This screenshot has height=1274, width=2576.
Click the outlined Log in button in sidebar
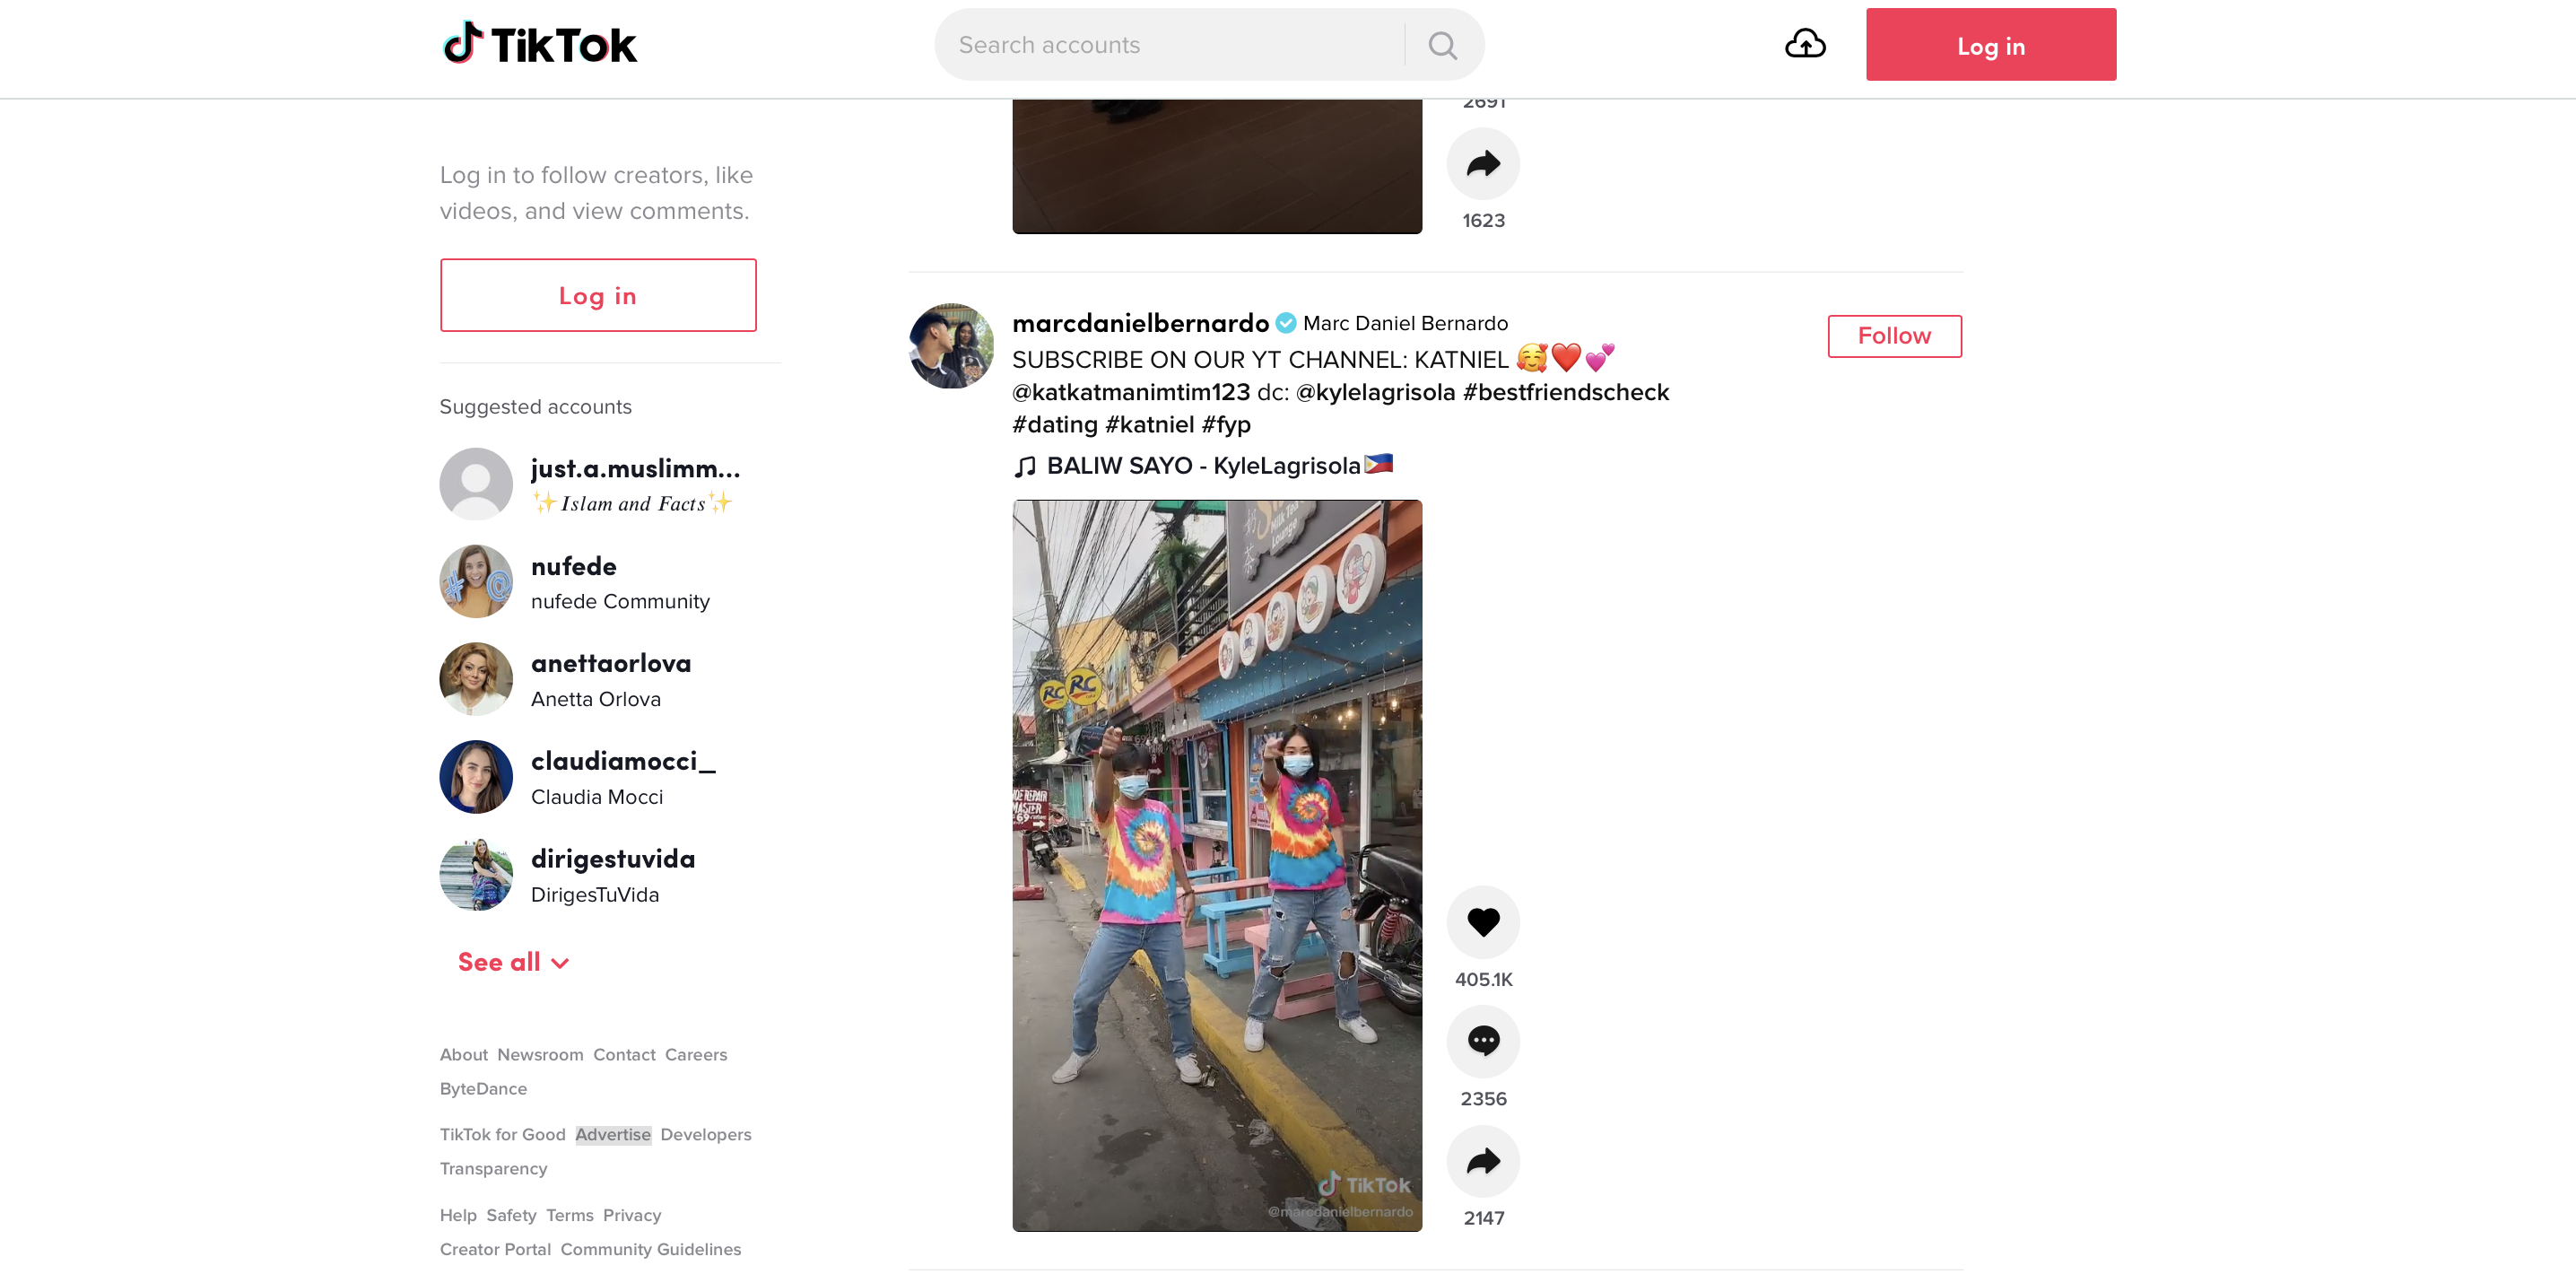[x=598, y=295]
